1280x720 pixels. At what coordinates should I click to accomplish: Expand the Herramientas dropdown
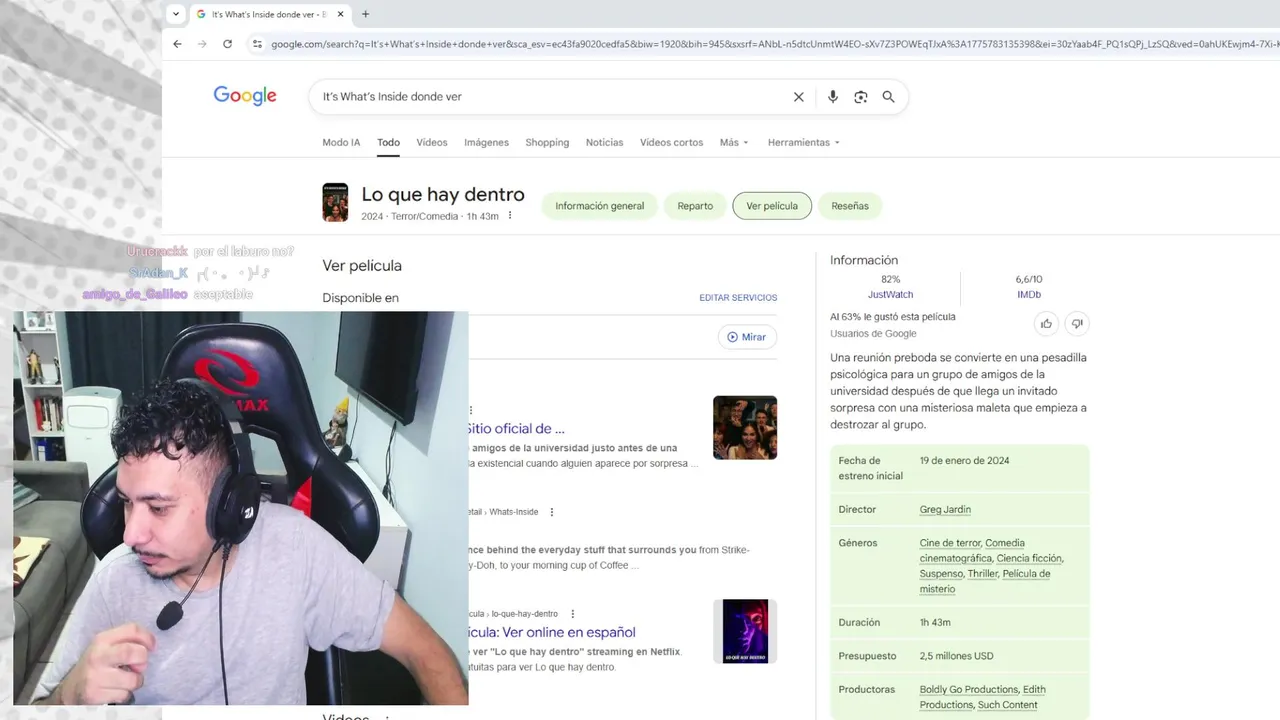(x=804, y=142)
